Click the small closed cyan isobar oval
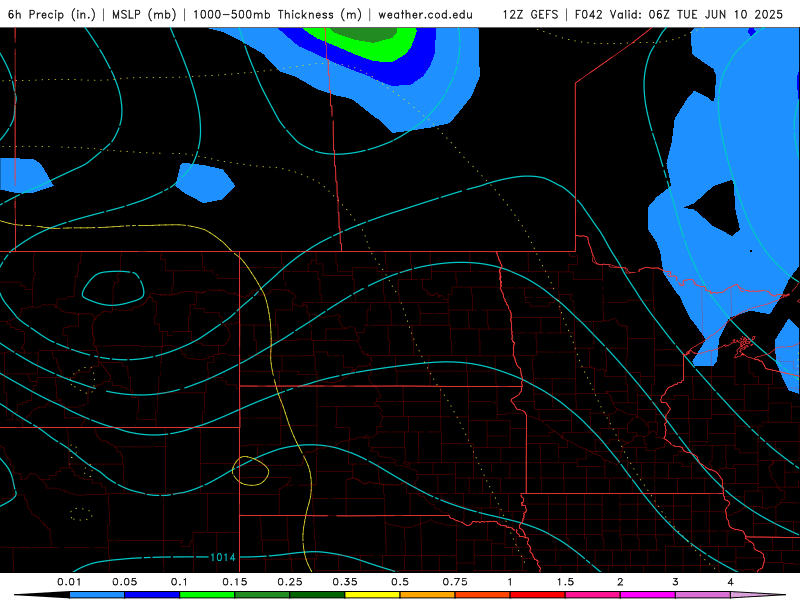The width and height of the screenshot is (800, 600). point(113,288)
